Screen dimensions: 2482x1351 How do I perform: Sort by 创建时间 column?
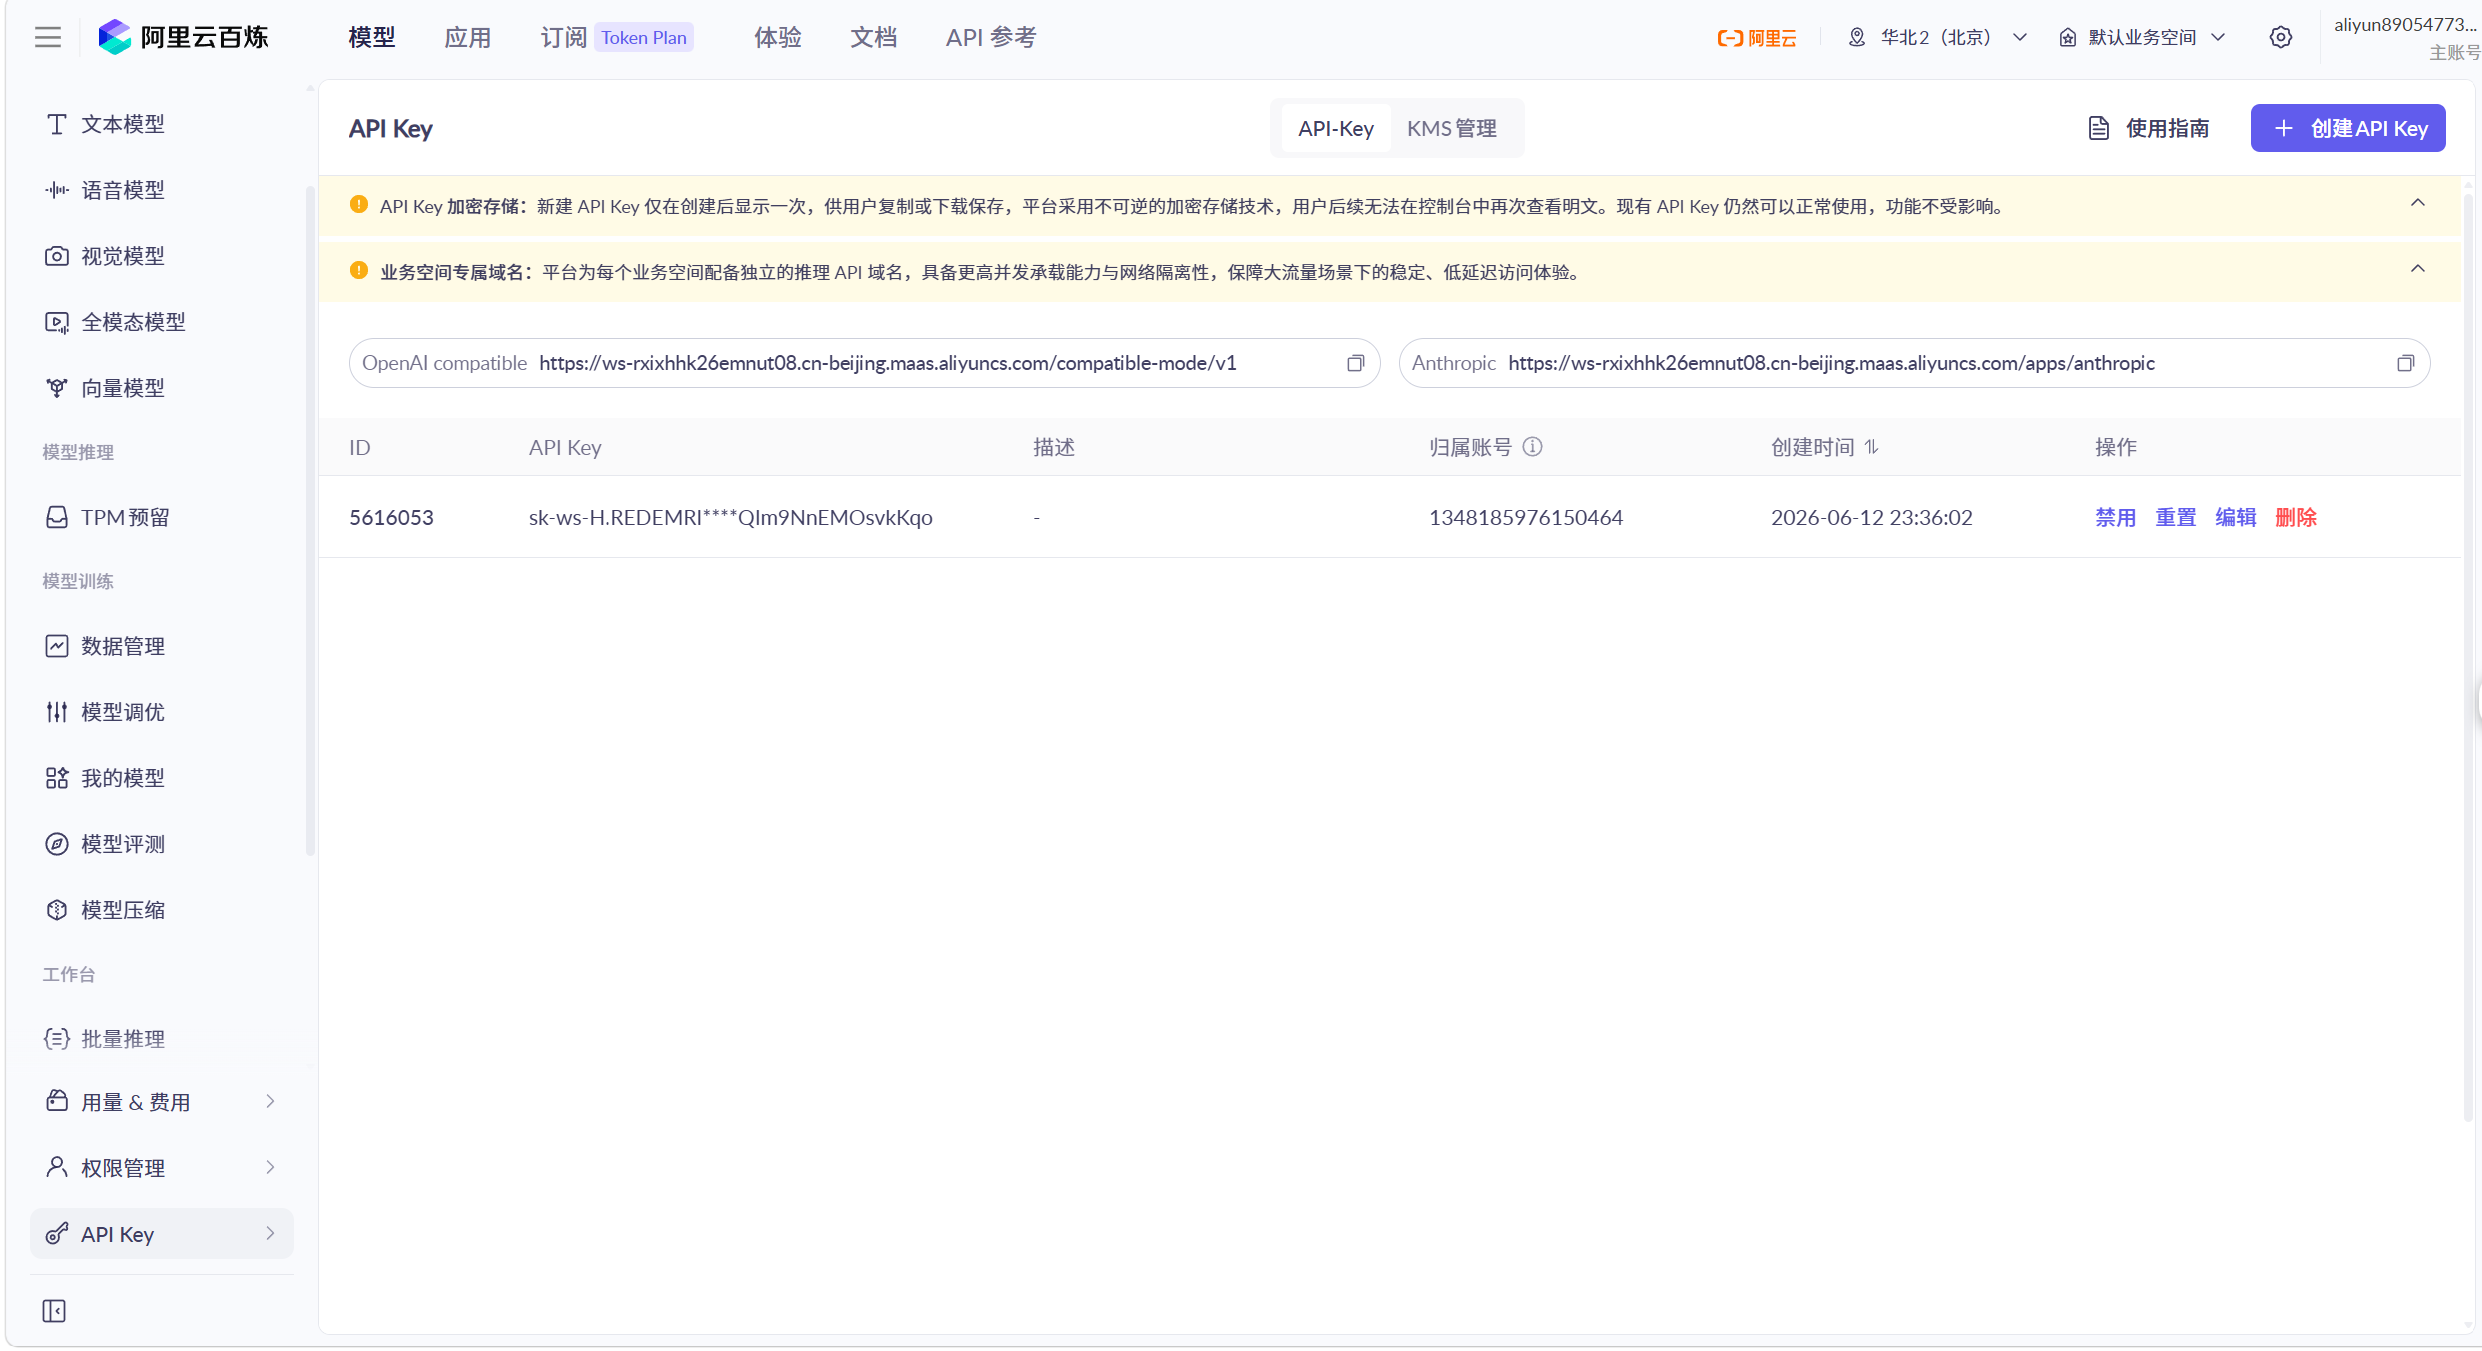pyautogui.click(x=1871, y=447)
